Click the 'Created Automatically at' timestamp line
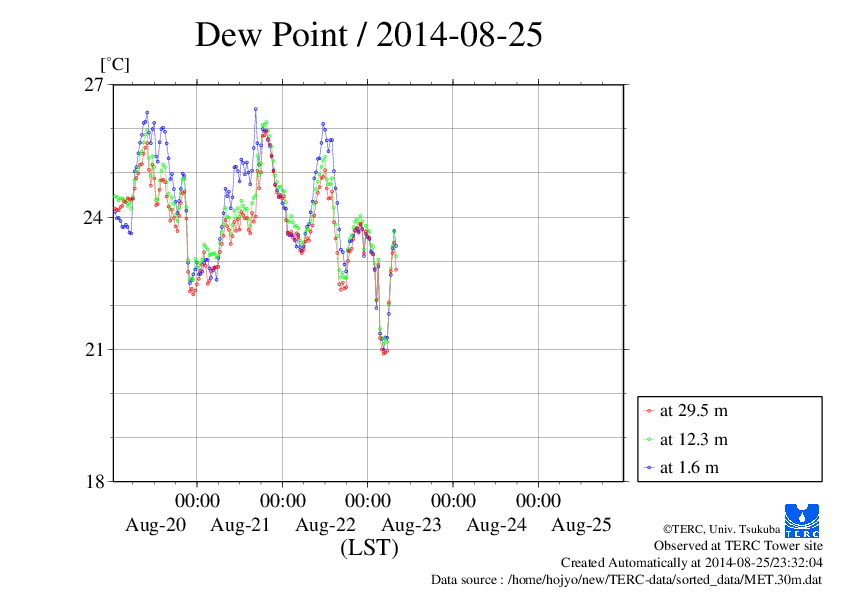This screenshot has width=842, height=595. (692, 563)
